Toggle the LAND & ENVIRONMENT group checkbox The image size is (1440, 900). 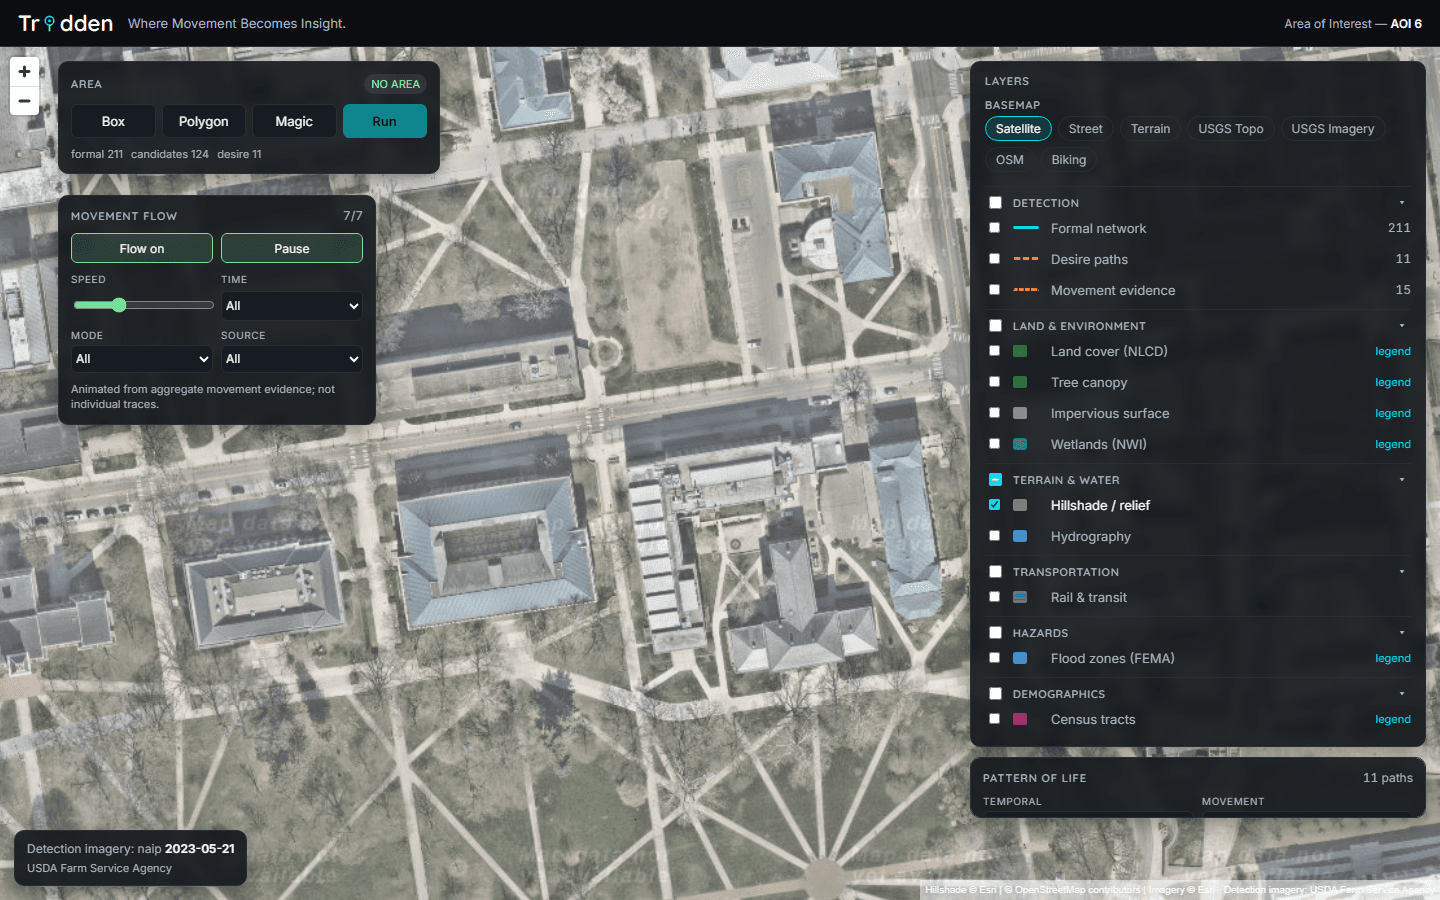995,326
